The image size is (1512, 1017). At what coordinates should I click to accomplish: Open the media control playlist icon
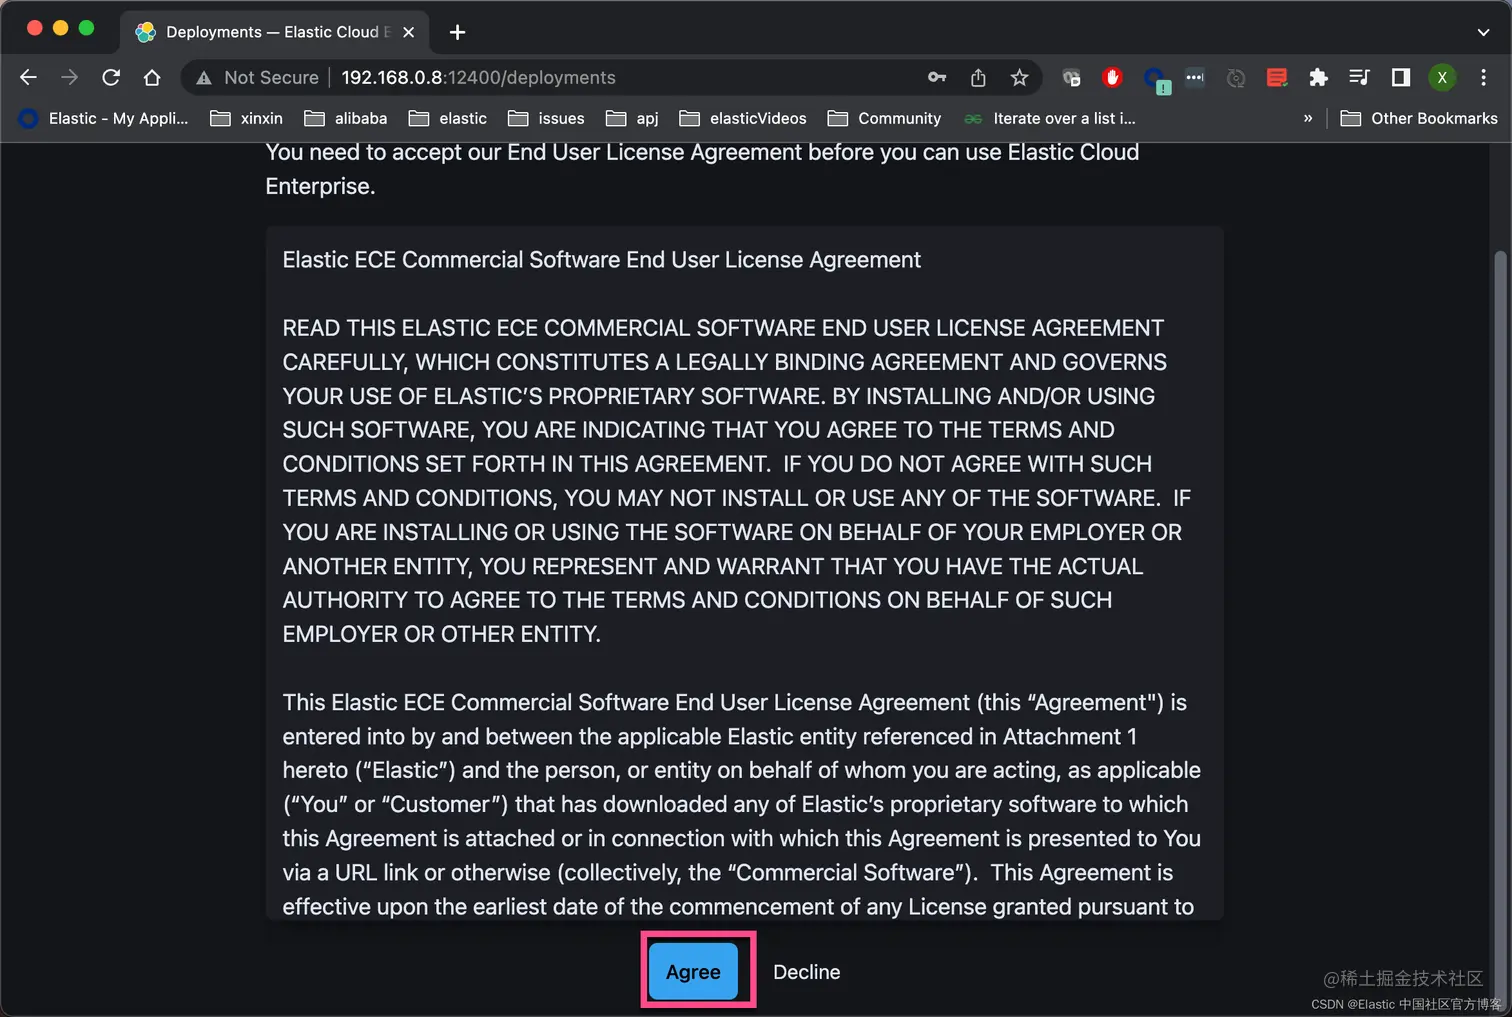1359,77
